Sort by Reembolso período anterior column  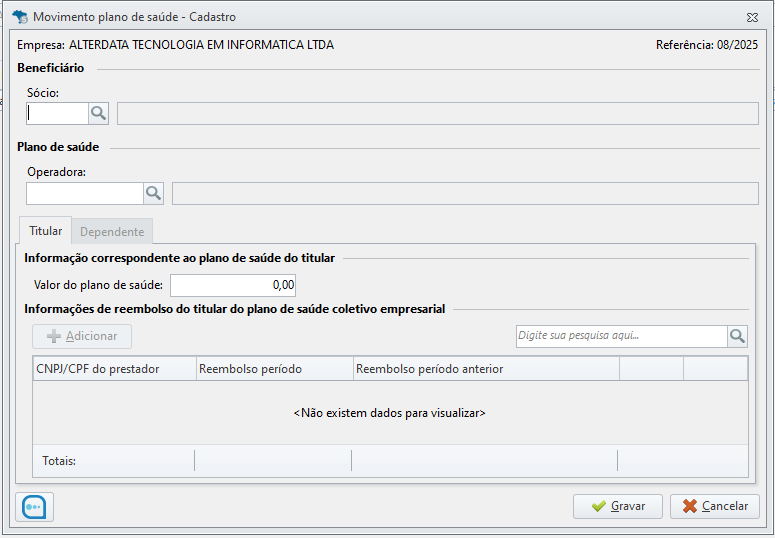tap(486, 369)
